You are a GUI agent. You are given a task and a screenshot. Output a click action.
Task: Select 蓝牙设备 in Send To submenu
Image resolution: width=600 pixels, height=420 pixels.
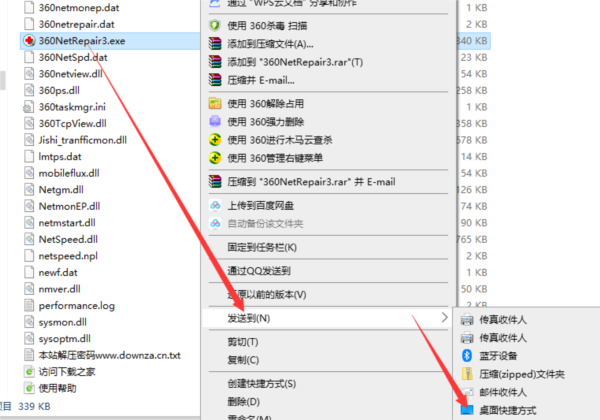pyautogui.click(x=527, y=356)
